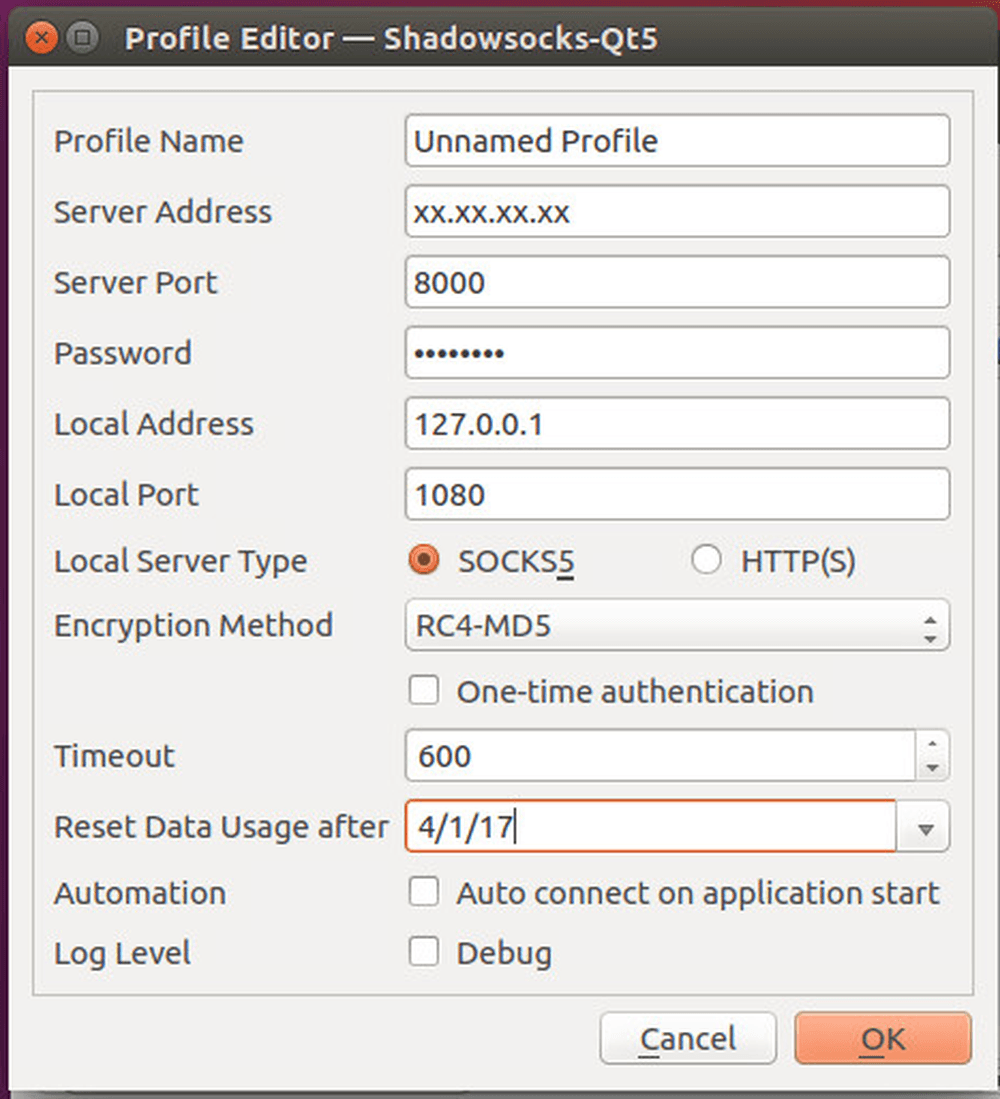This screenshot has width=1000, height=1099.
Task: Select the SOCKS5 radio button
Action: pos(424,562)
